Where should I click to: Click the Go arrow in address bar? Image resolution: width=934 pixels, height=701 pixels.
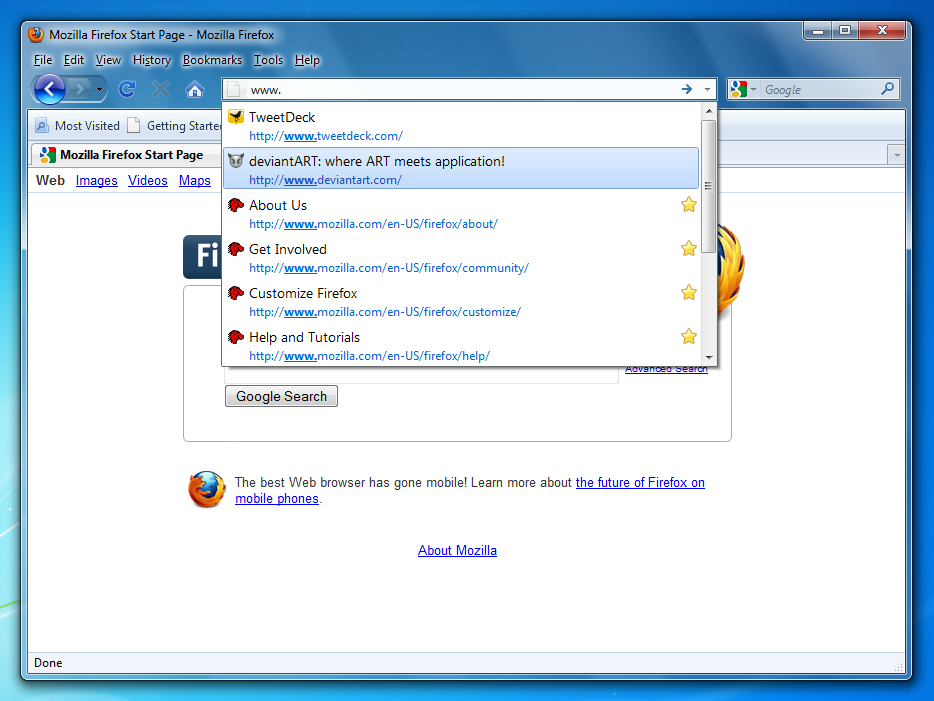687,89
